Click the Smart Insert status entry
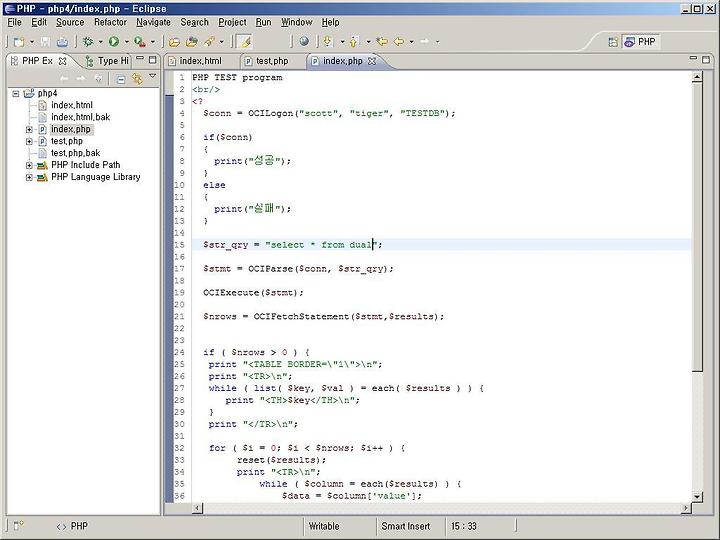Screen dimensions: 720x540 point(405,526)
